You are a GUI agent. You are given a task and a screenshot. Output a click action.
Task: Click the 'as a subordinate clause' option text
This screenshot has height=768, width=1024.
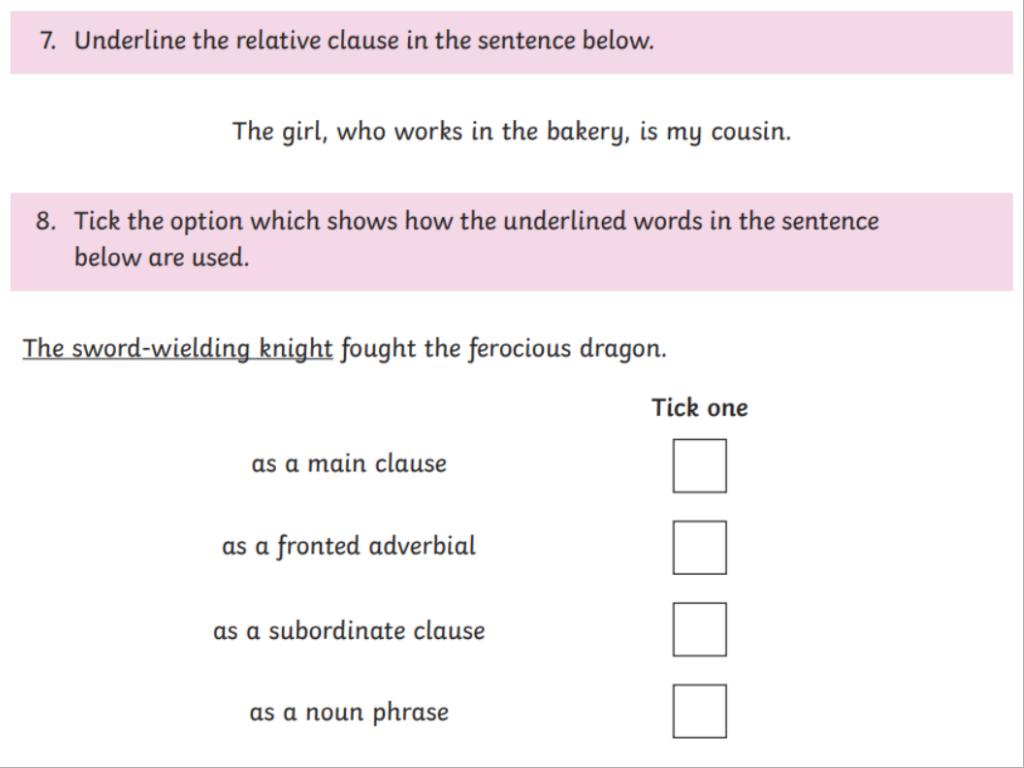[x=349, y=631]
